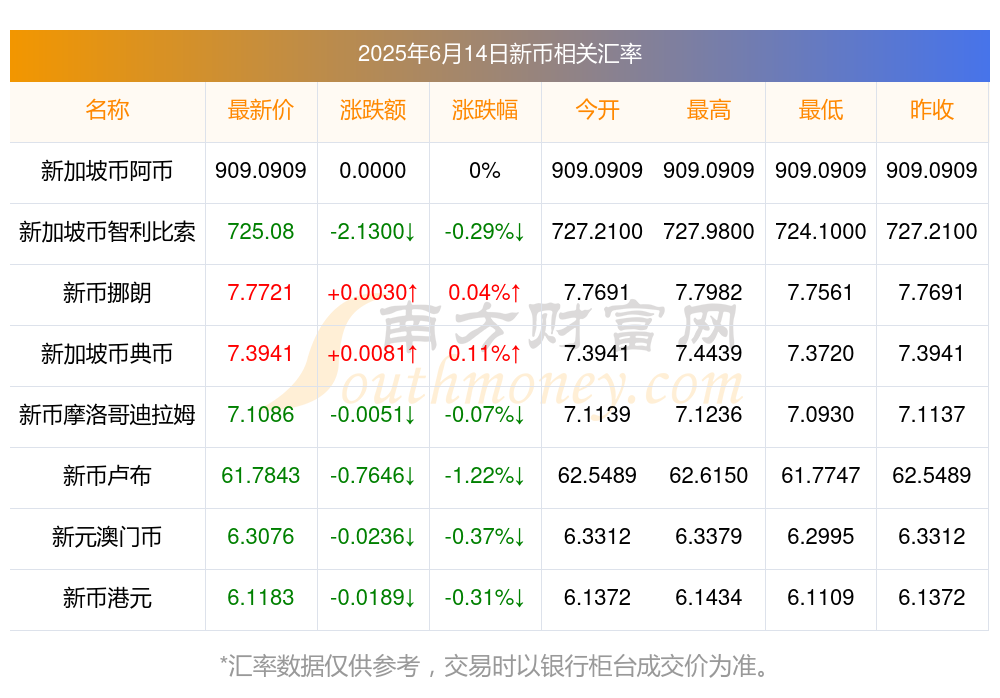The height and width of the screenshot is (698, 1000).
Task: Click the latest price '61.7843'
Action: click(x=260, y=475)
